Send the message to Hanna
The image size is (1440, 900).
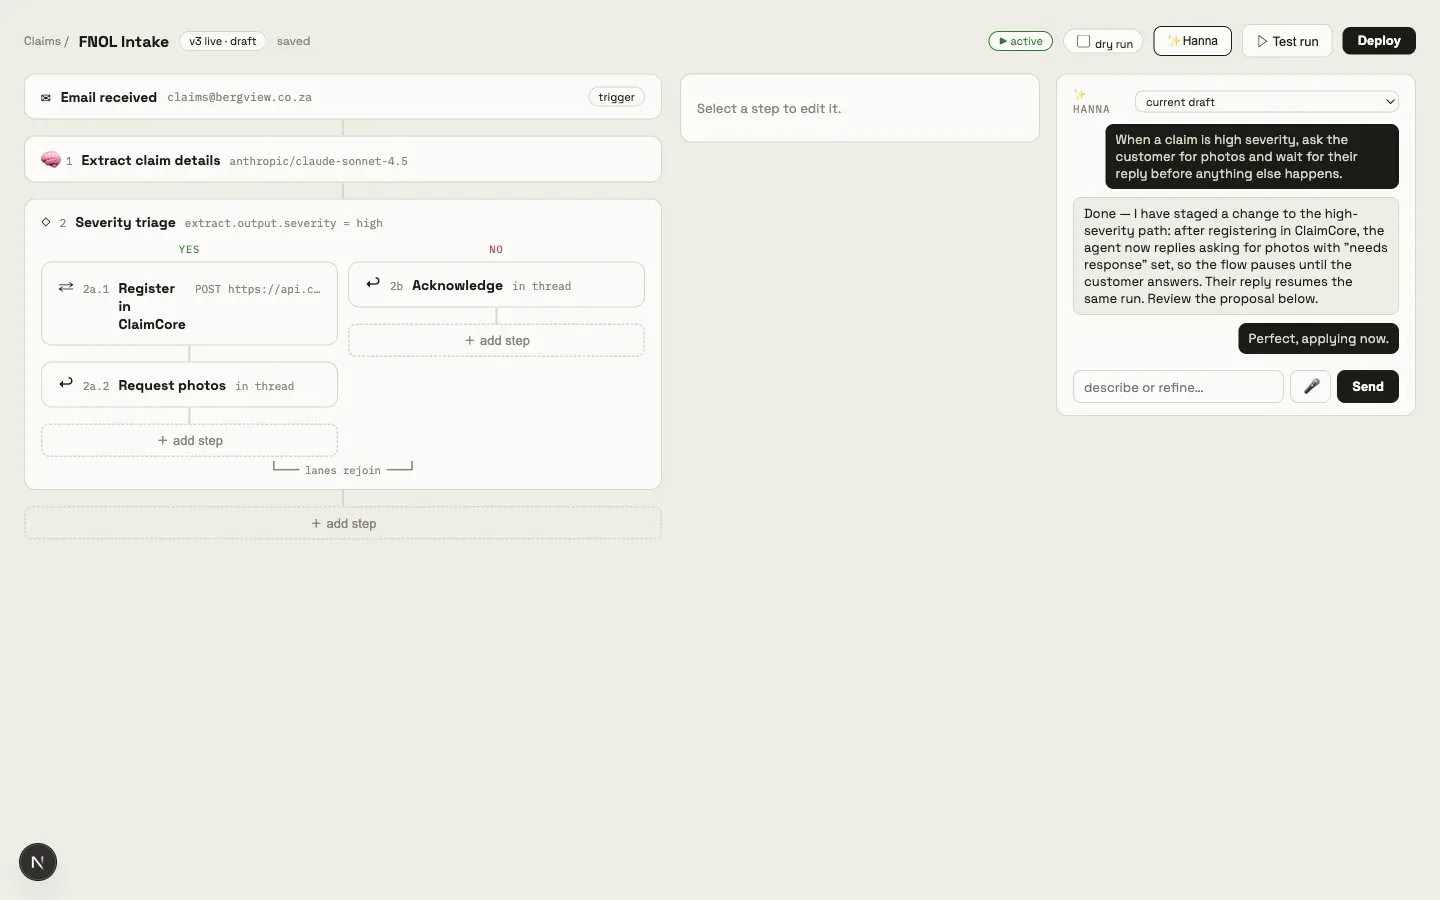(x=1368, y=387)
